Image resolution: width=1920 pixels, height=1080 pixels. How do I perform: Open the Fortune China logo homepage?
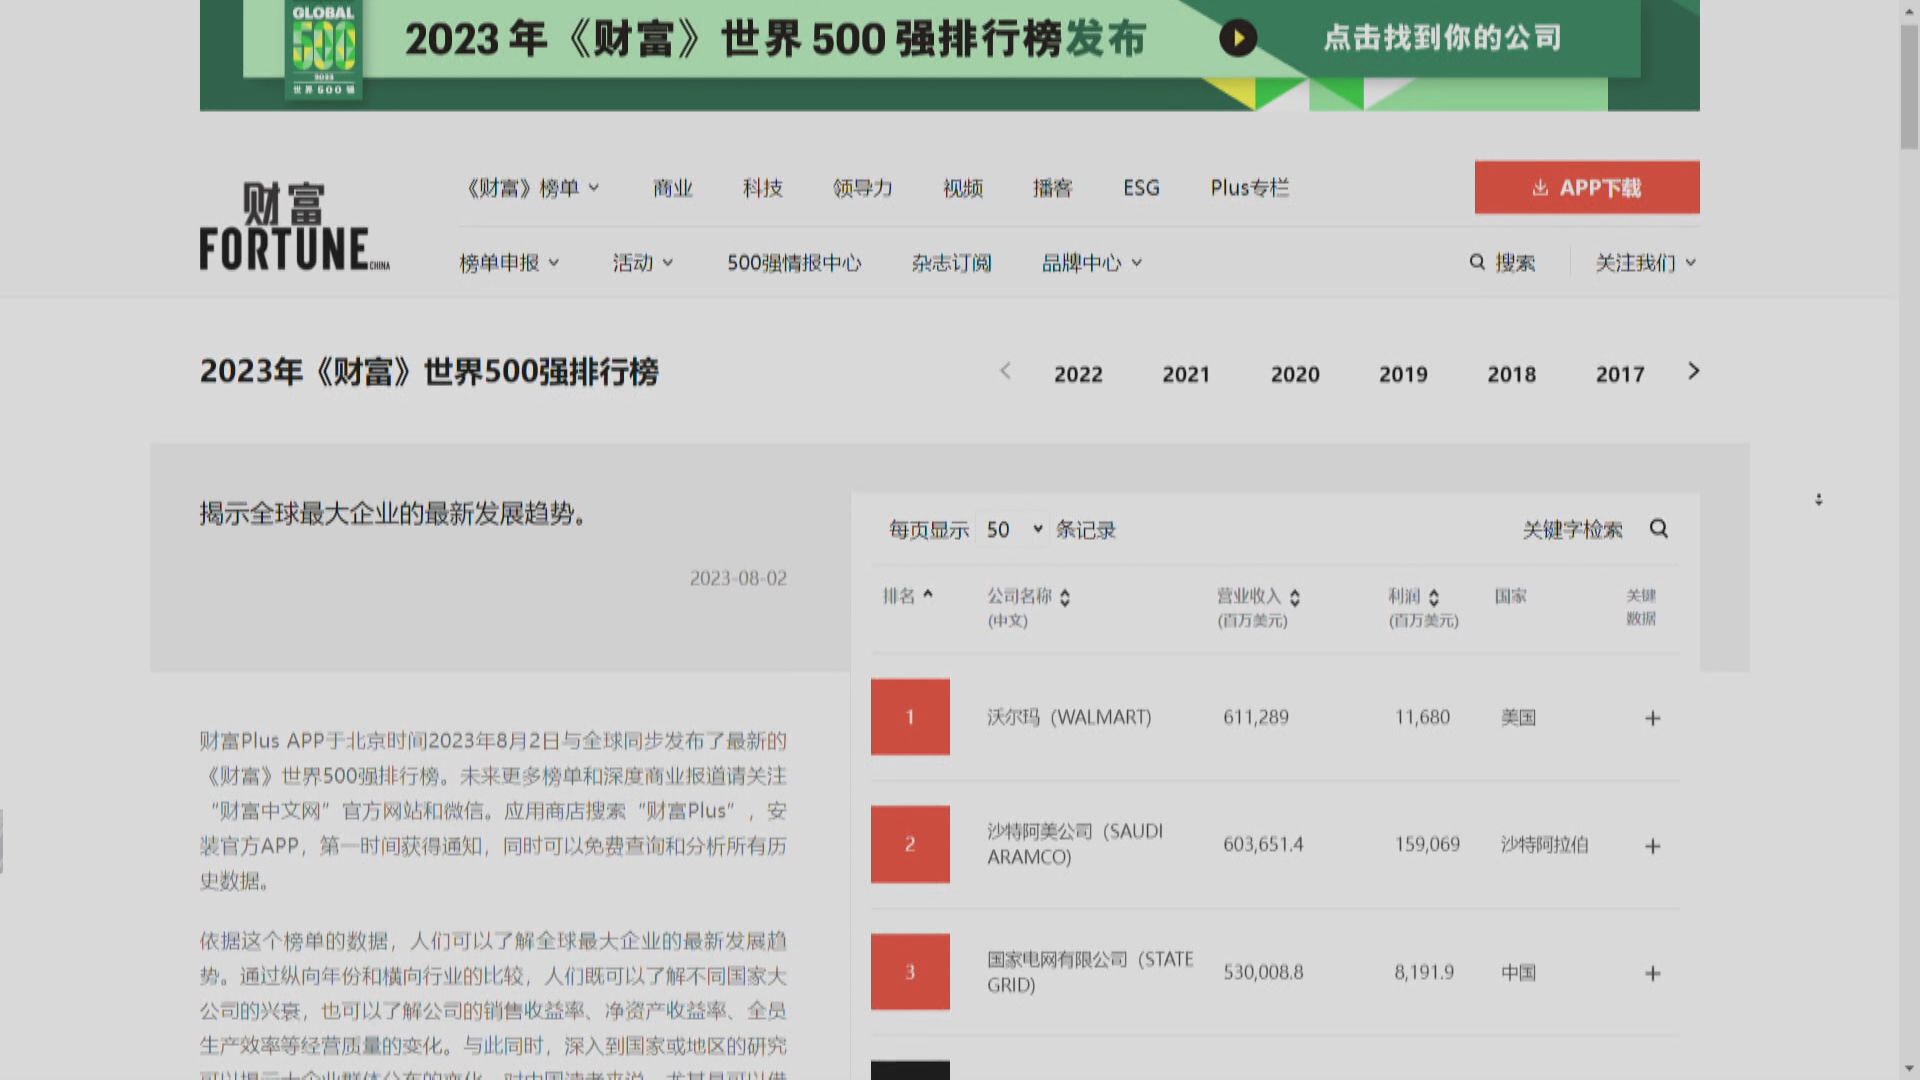tap(295, 227)
